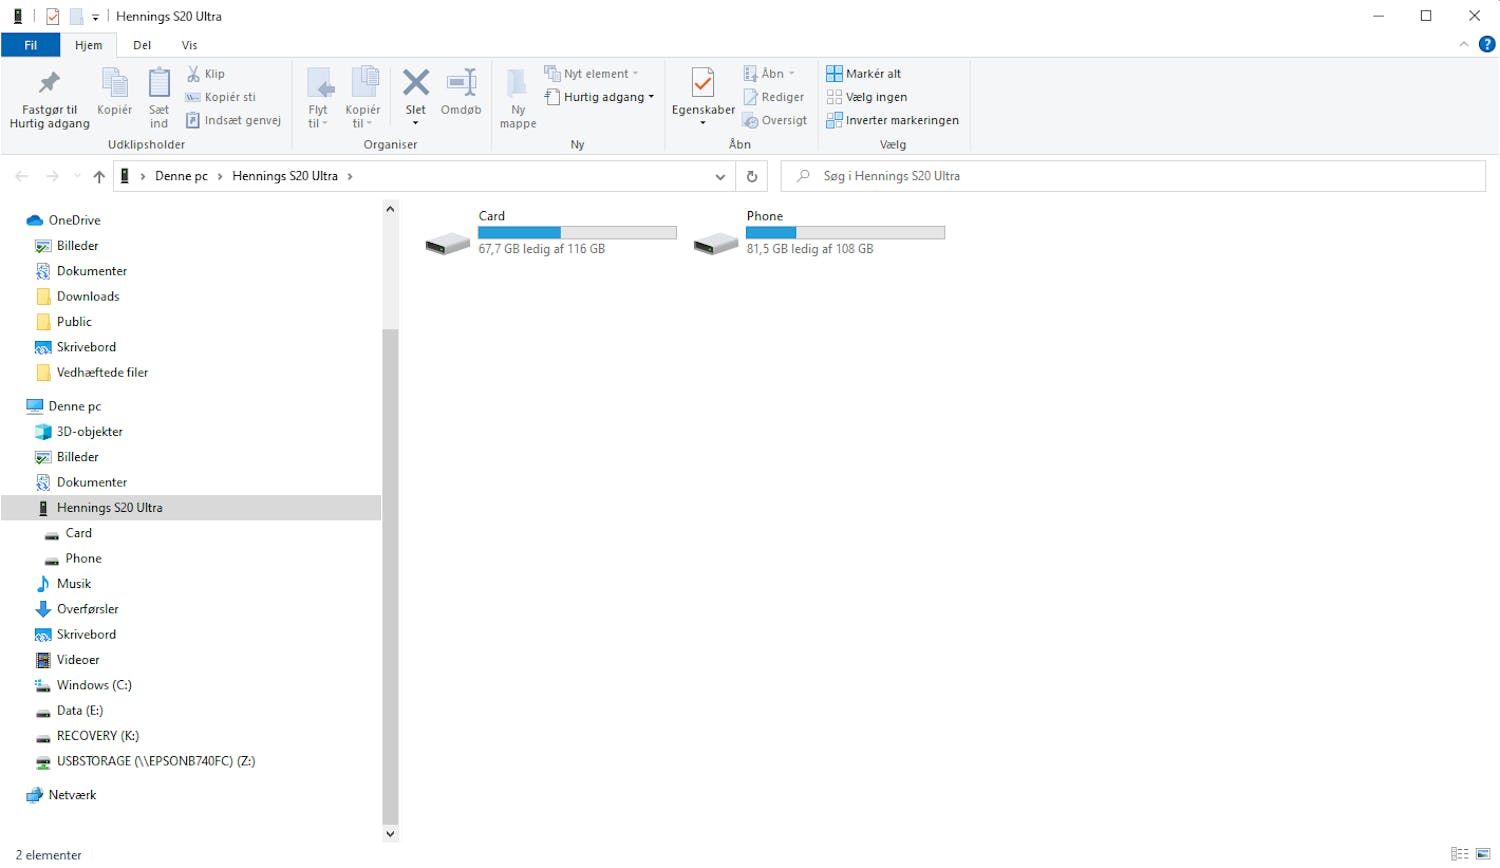Collapse the ribbon with the chevron
The height and width of the screenshot is (868, 1500).
coord(1464,44)
